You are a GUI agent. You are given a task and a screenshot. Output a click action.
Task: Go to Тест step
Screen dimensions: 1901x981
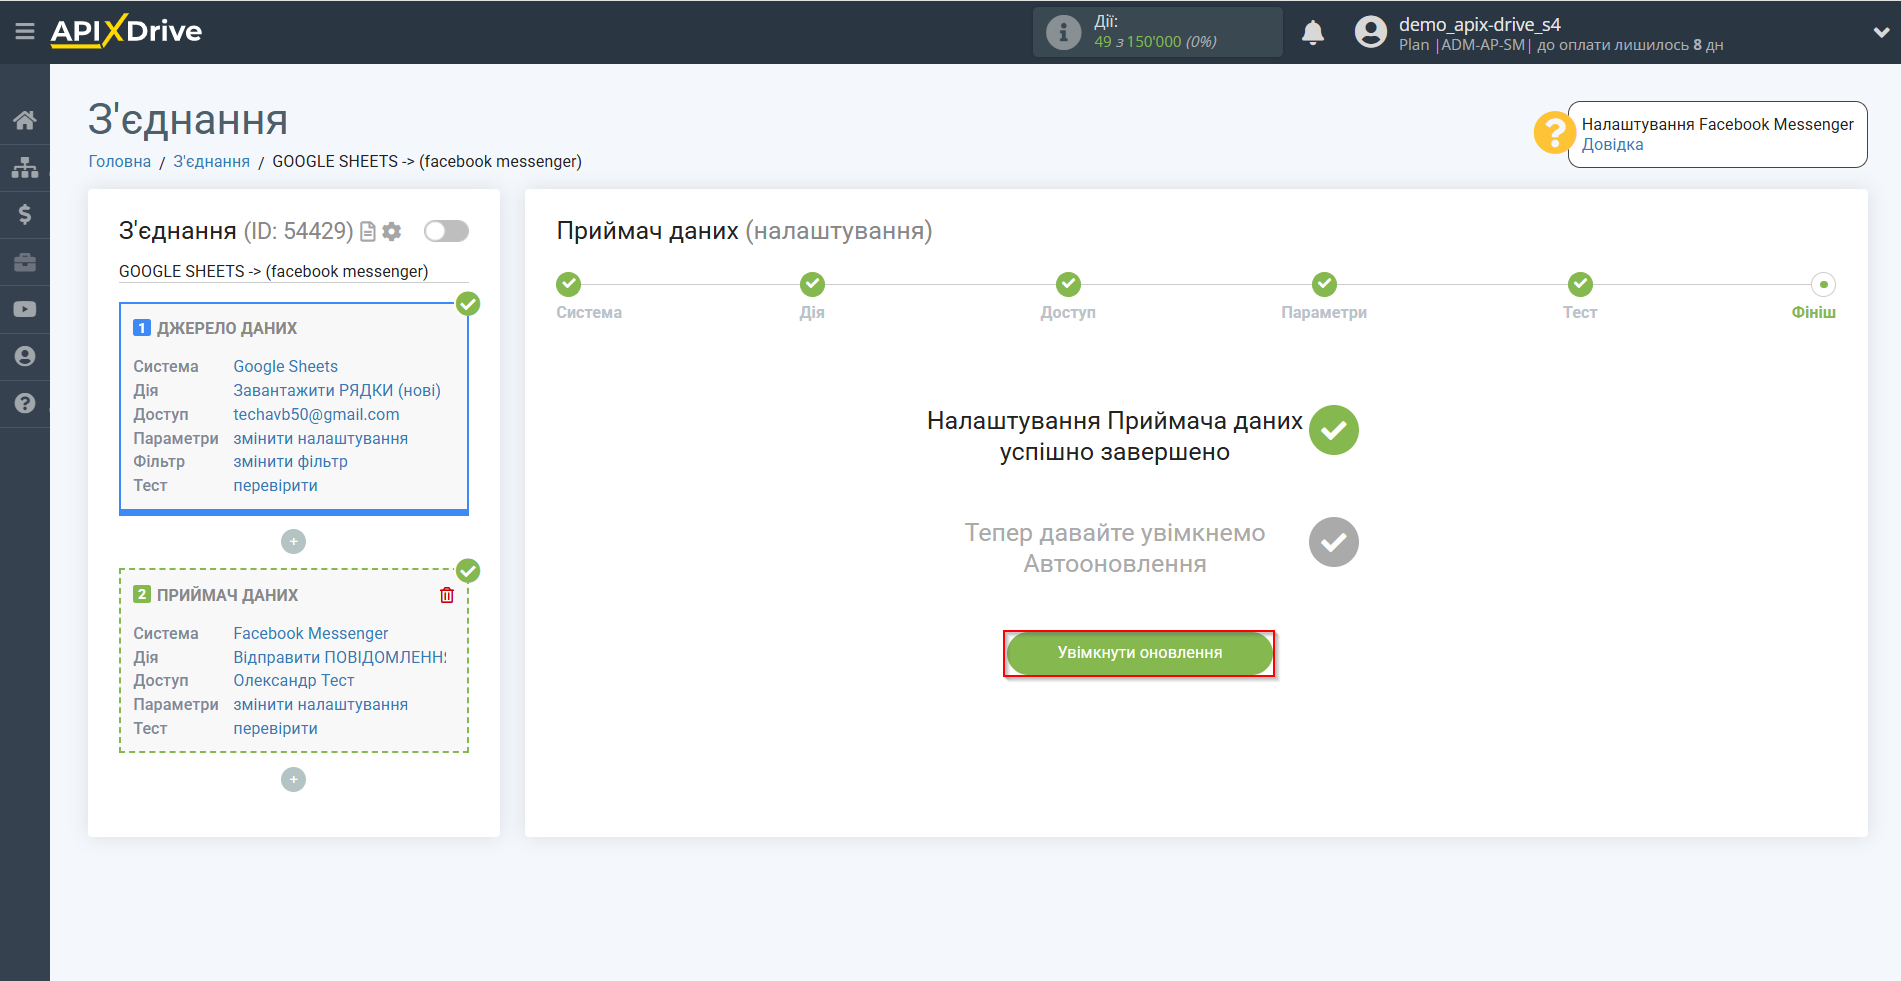click(1580, 285)
